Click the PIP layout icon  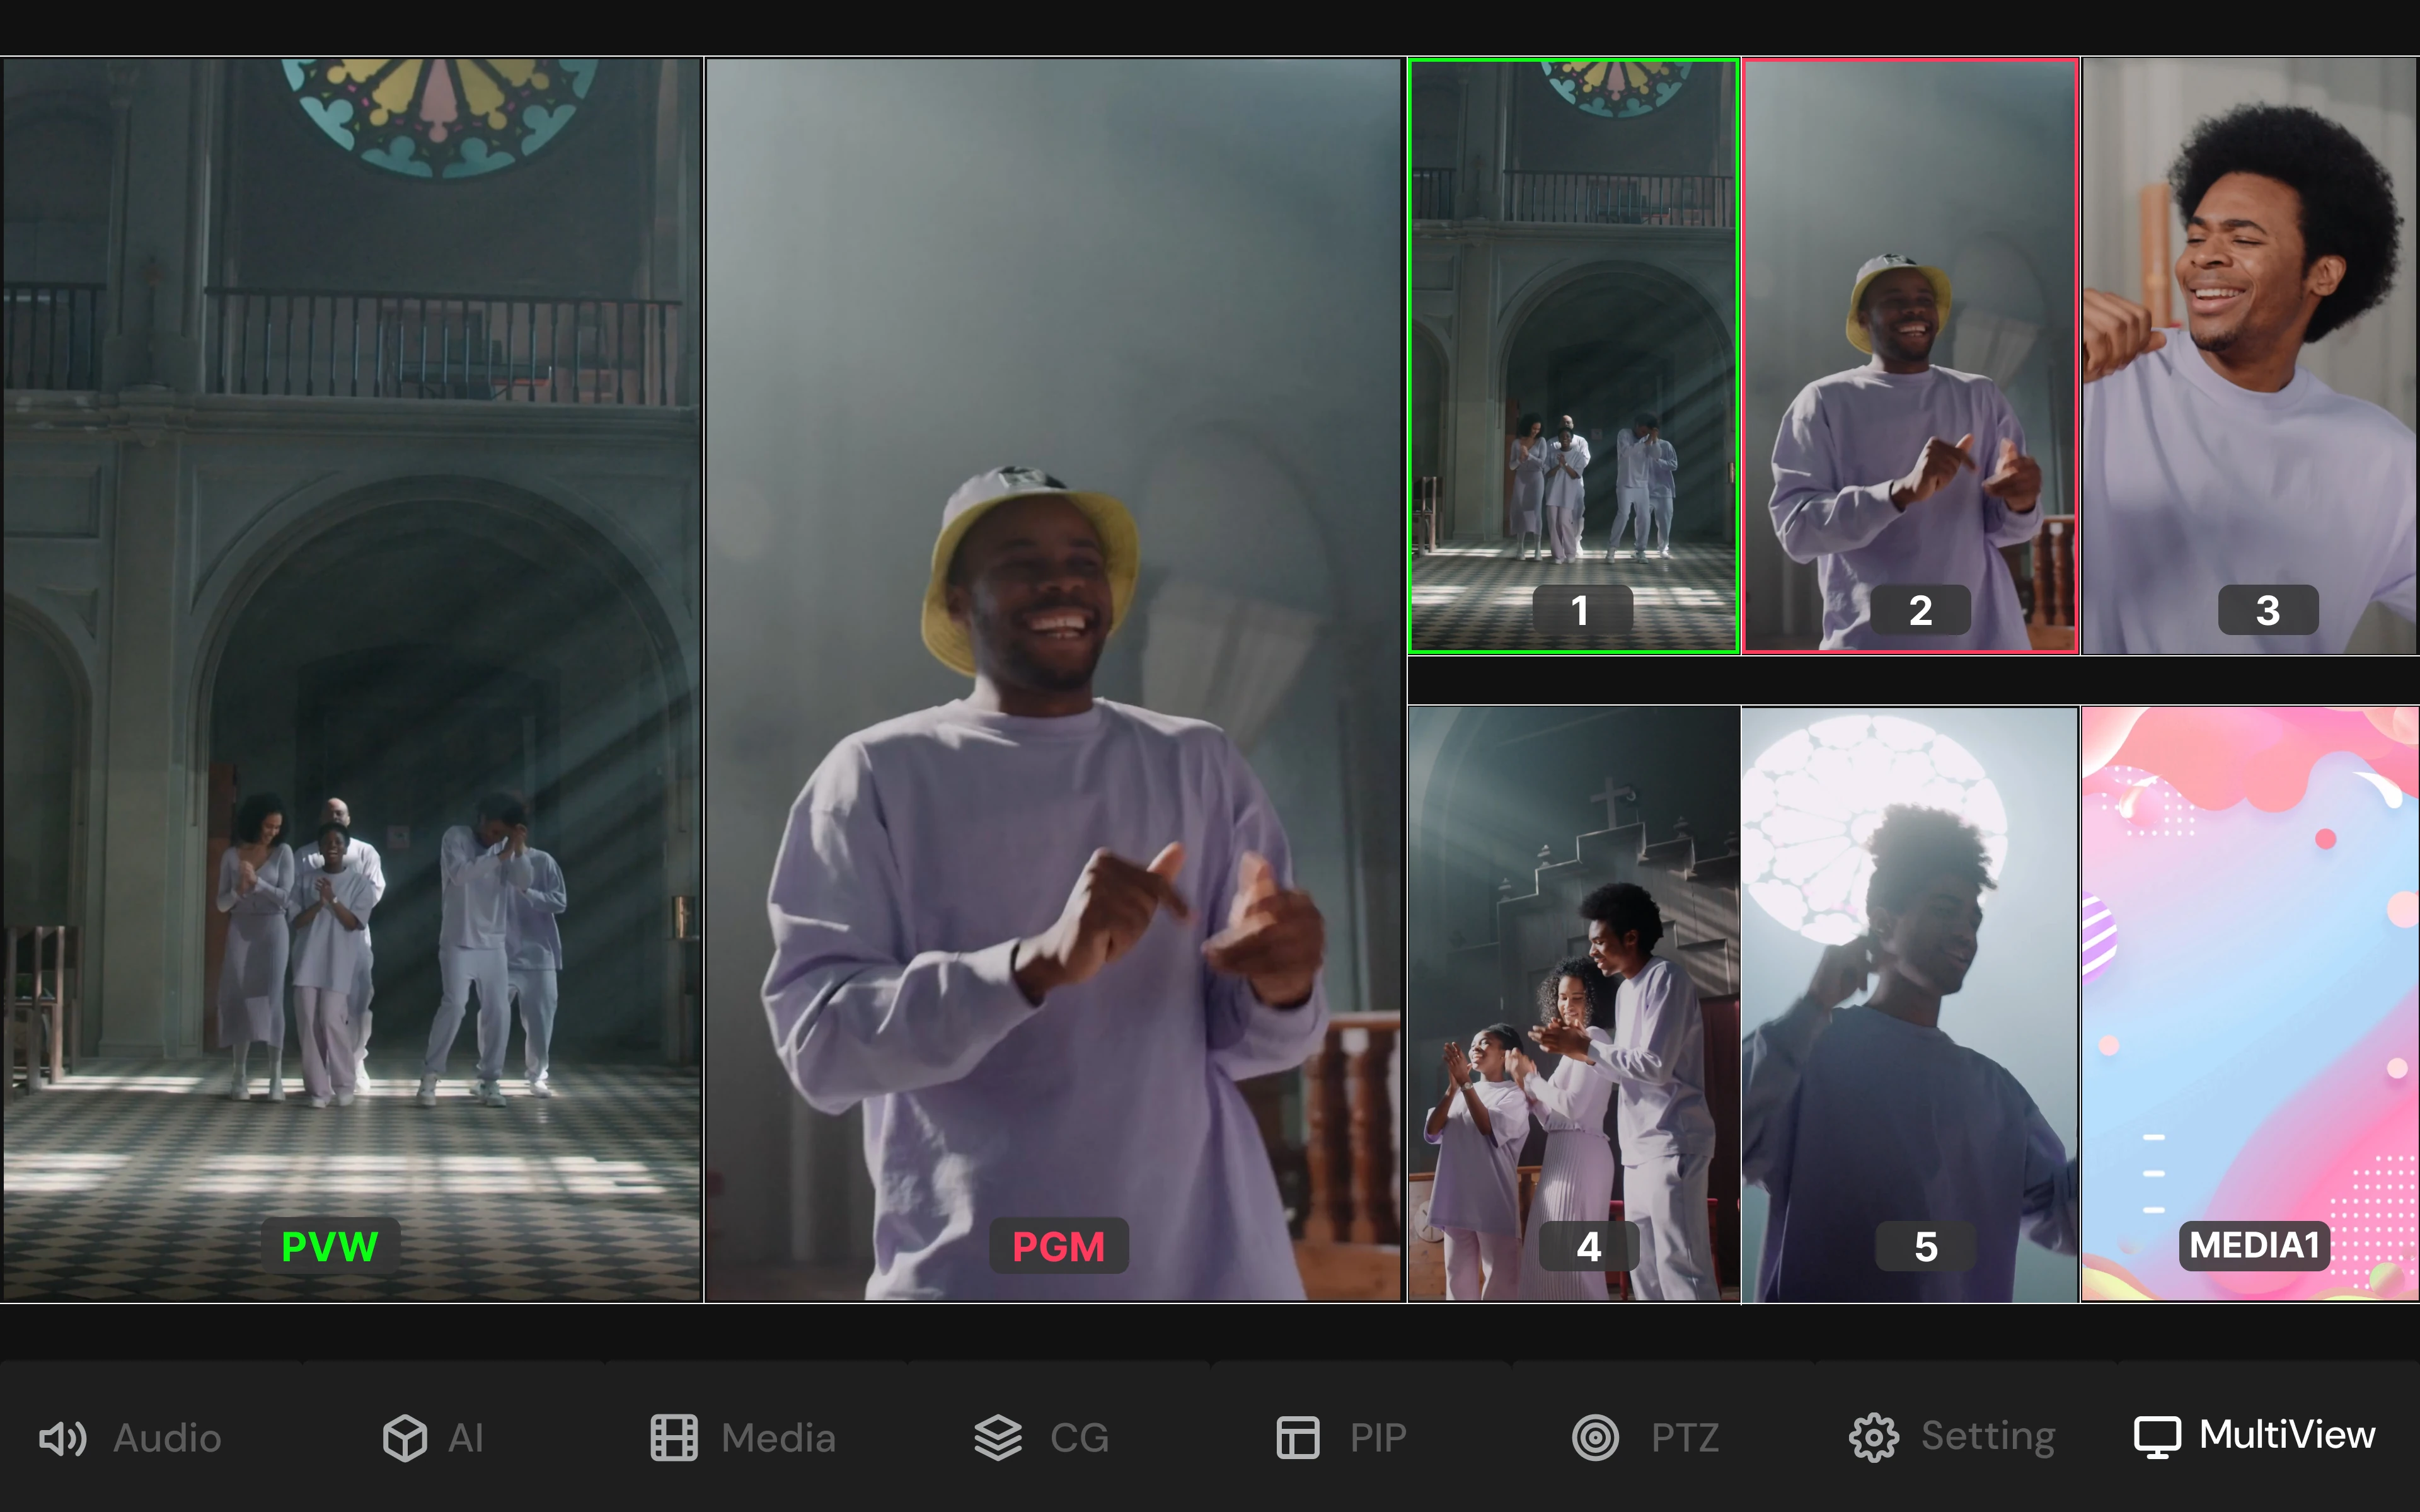pyautogui.click(x=1298, y=1438)
